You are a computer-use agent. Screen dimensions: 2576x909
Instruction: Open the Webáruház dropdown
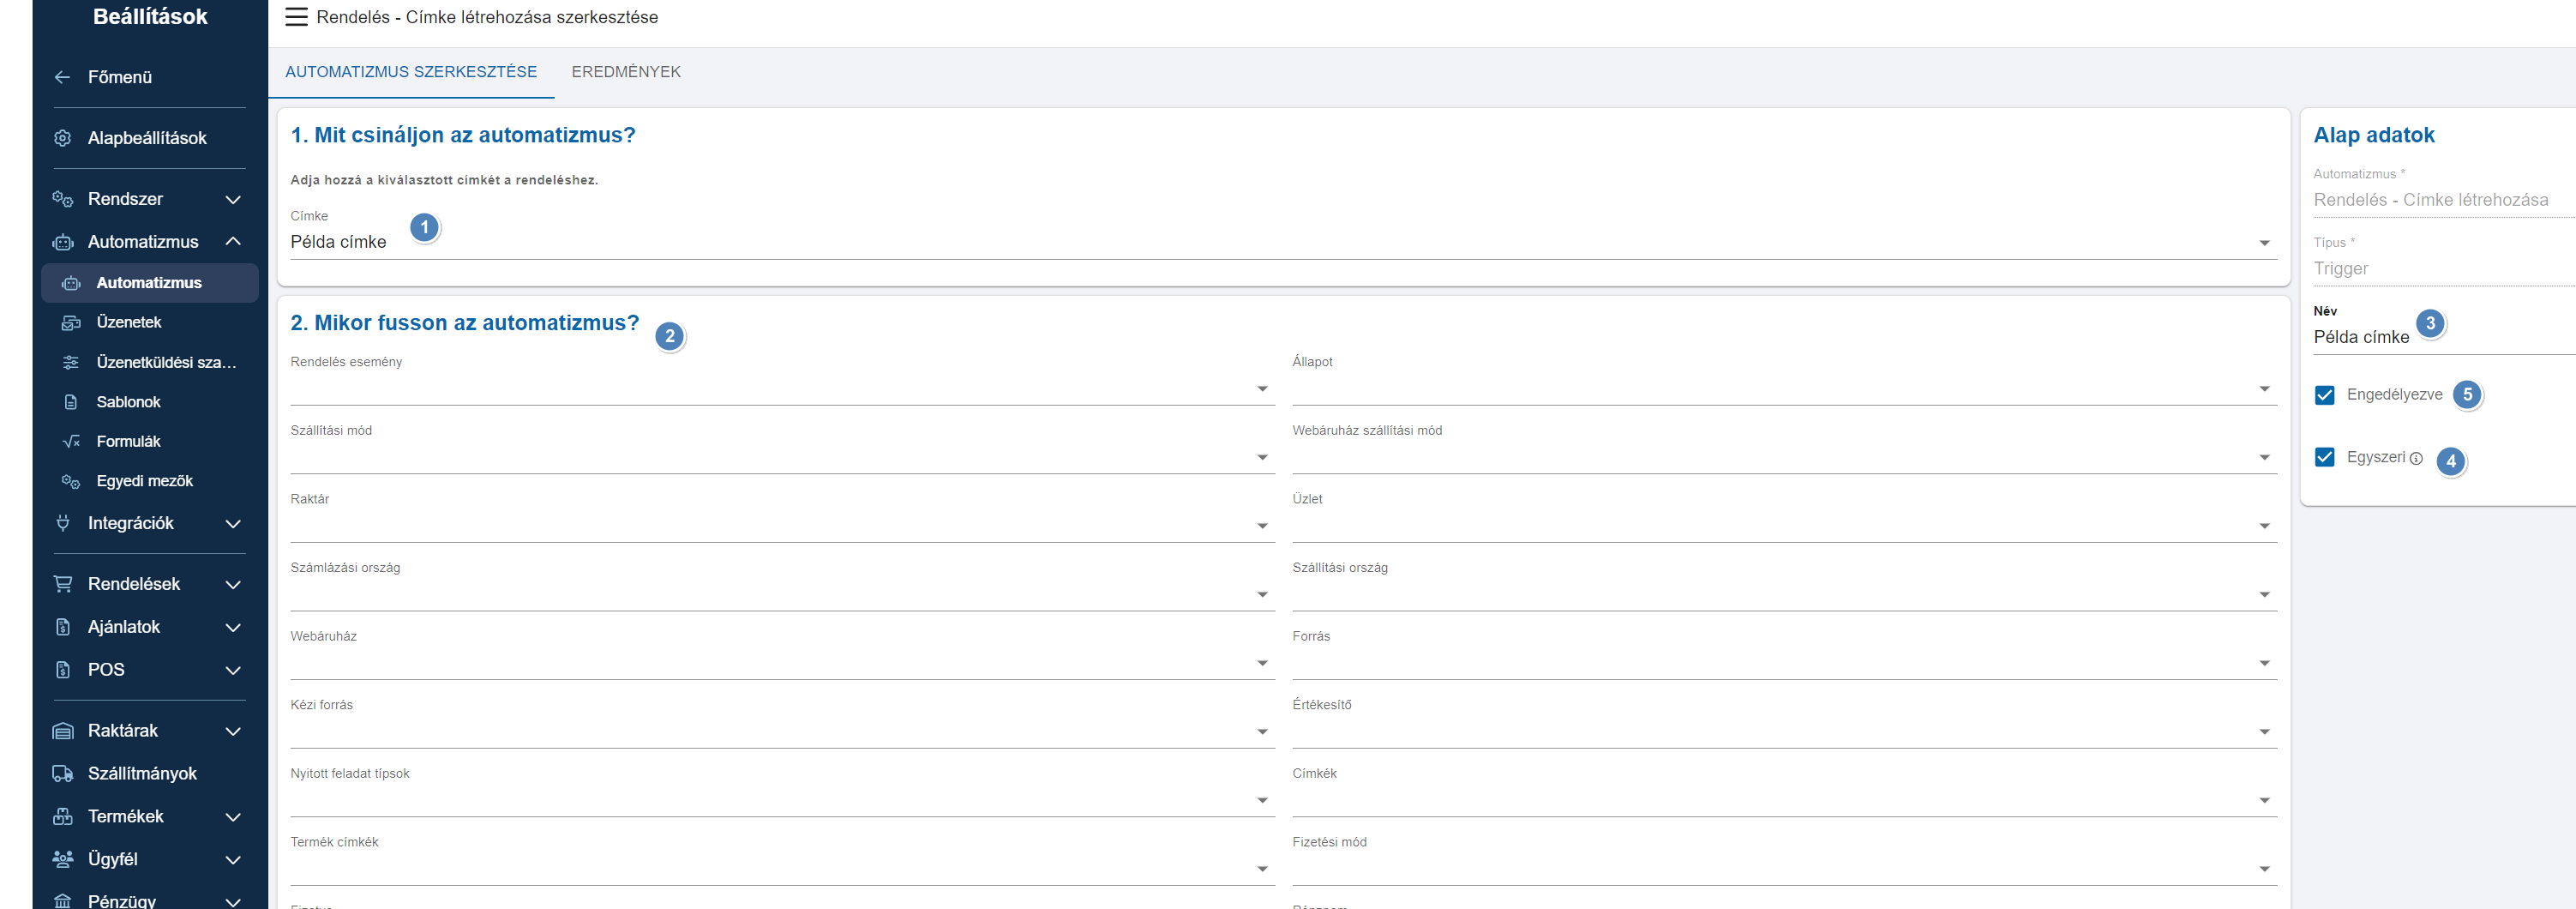coord(782,663)
